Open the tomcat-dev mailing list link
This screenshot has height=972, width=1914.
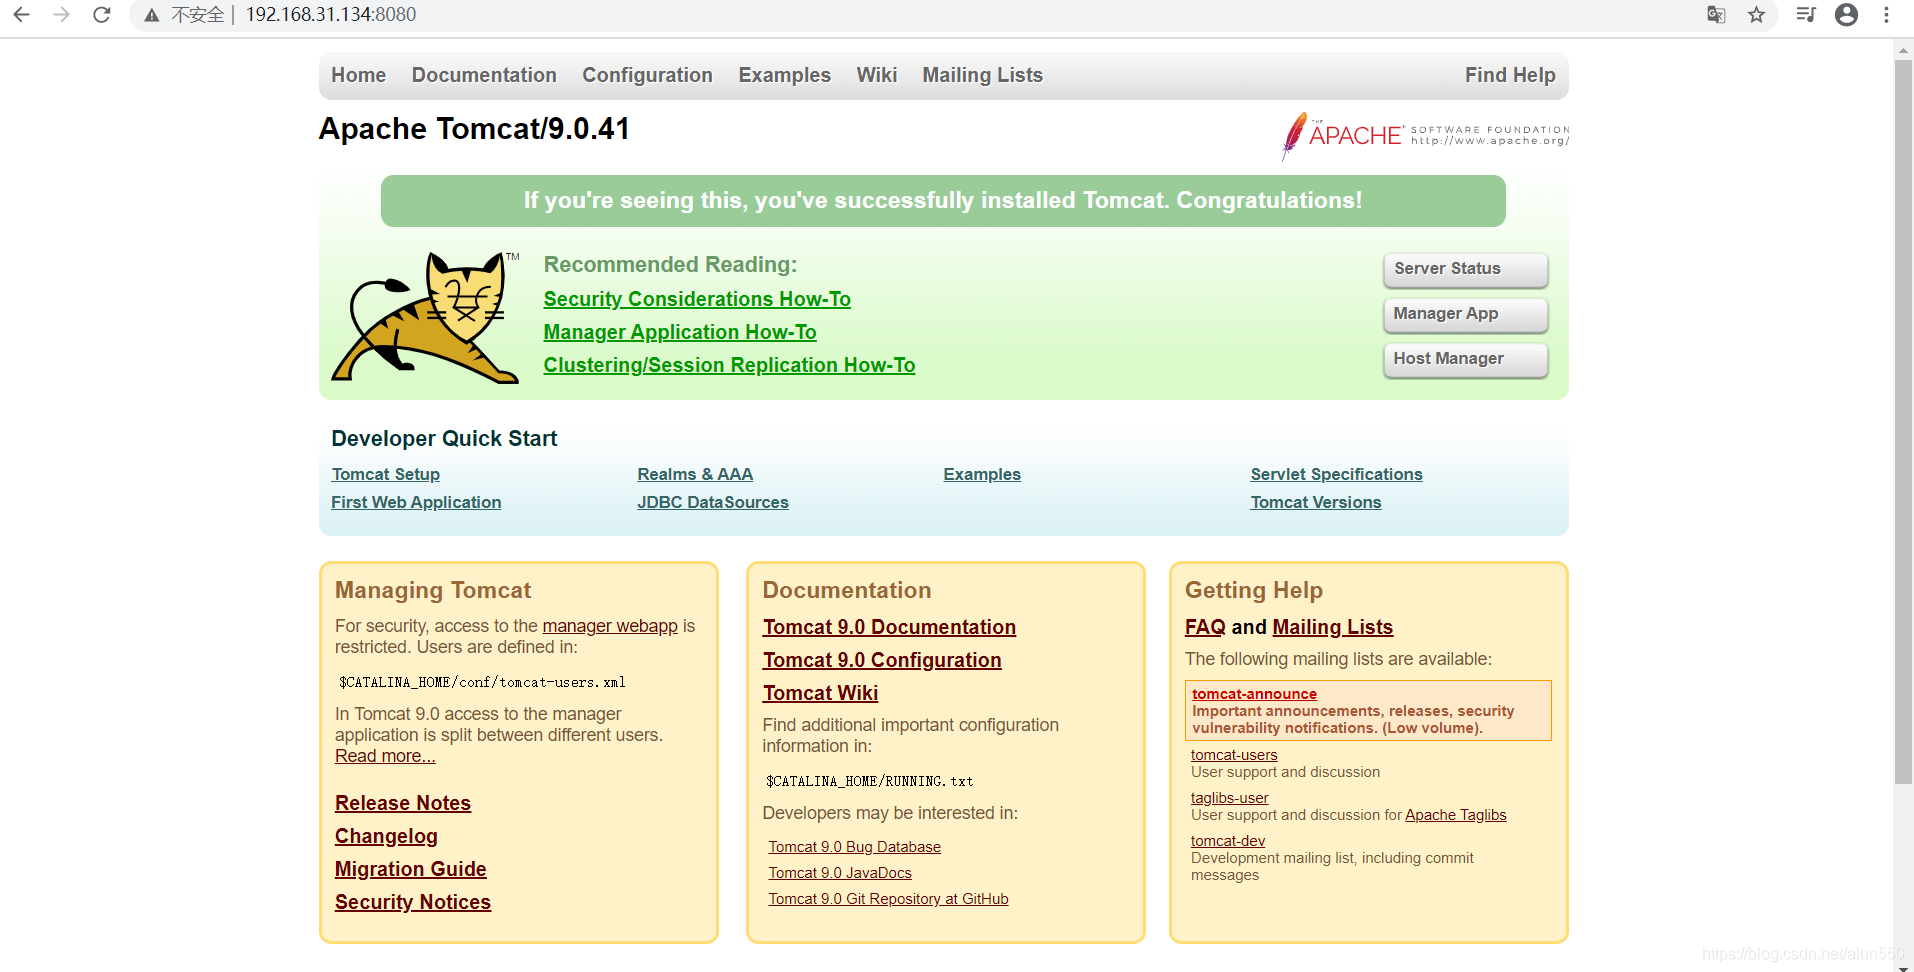pyautogui.click(x=1228, y=841)
